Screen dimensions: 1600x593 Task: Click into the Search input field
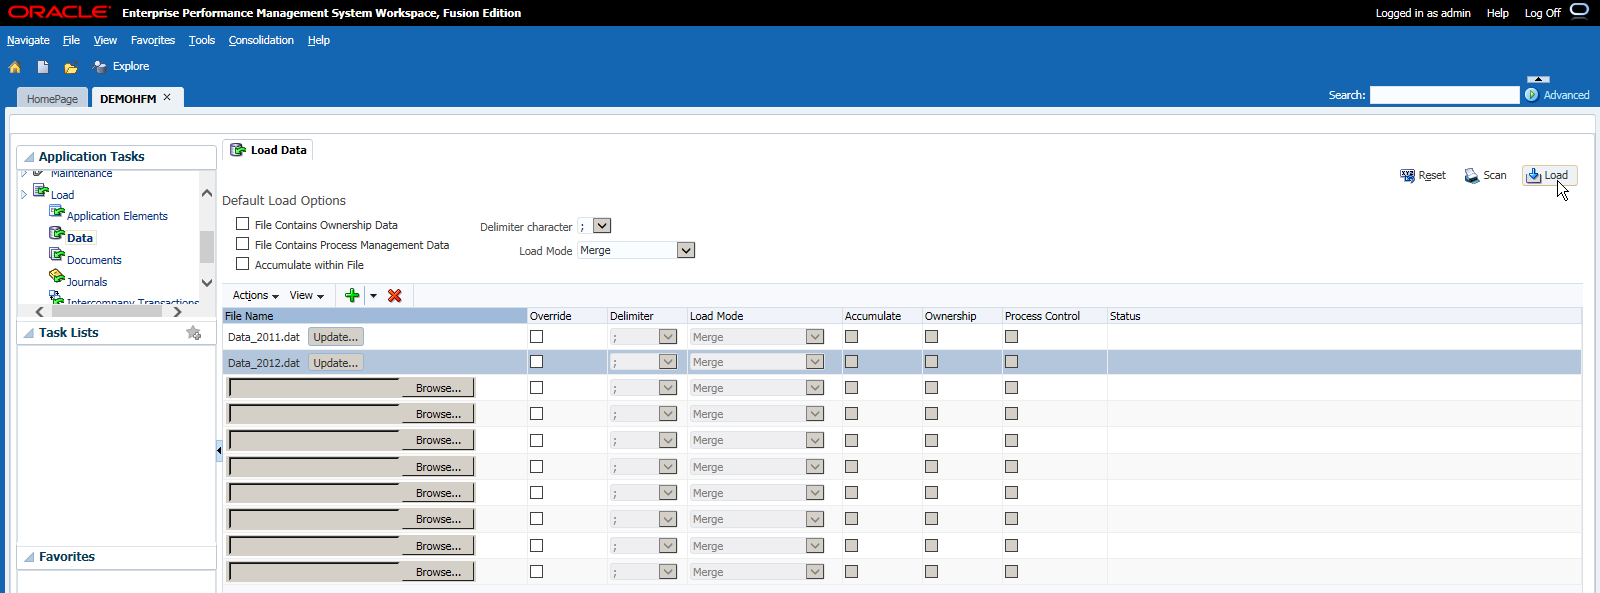tap(1444, 95)
